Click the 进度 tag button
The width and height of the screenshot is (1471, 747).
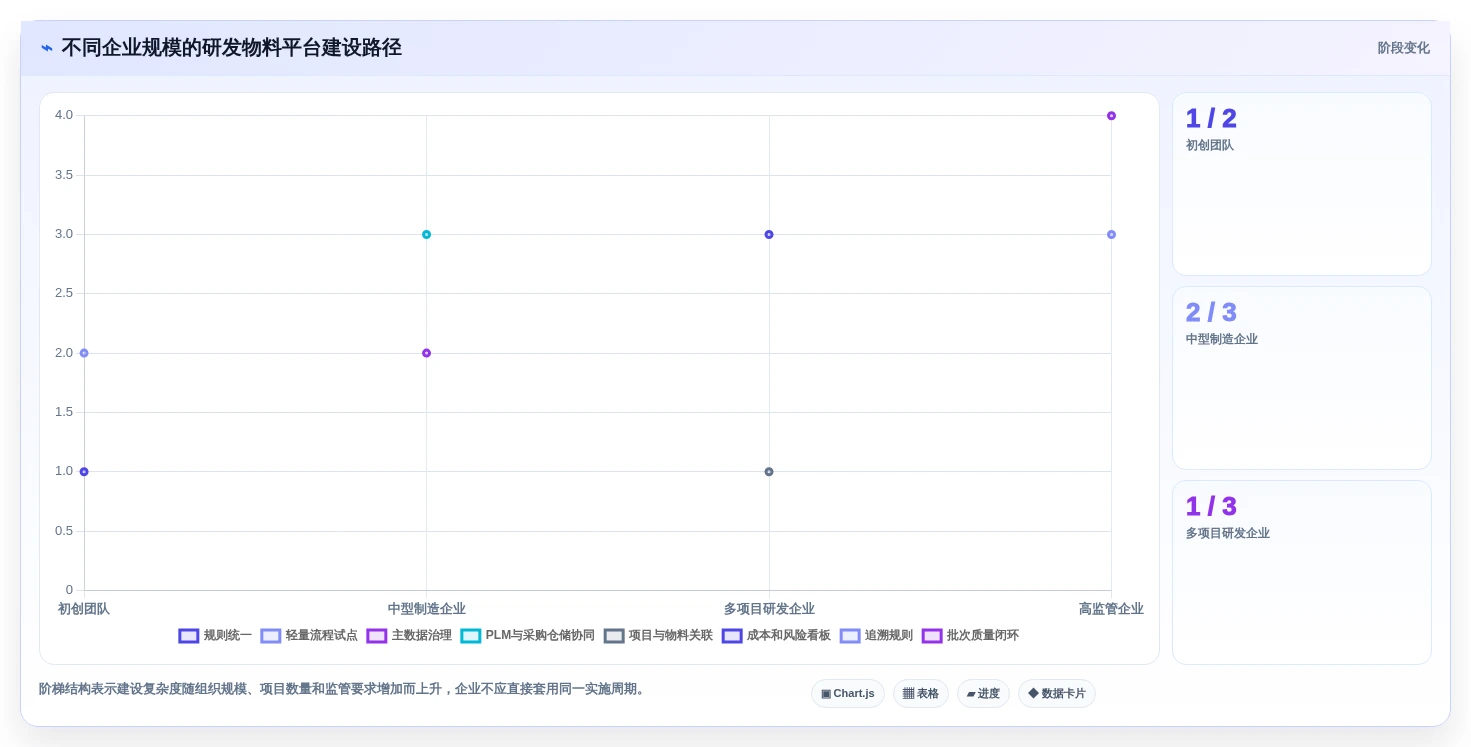[983, 693]
